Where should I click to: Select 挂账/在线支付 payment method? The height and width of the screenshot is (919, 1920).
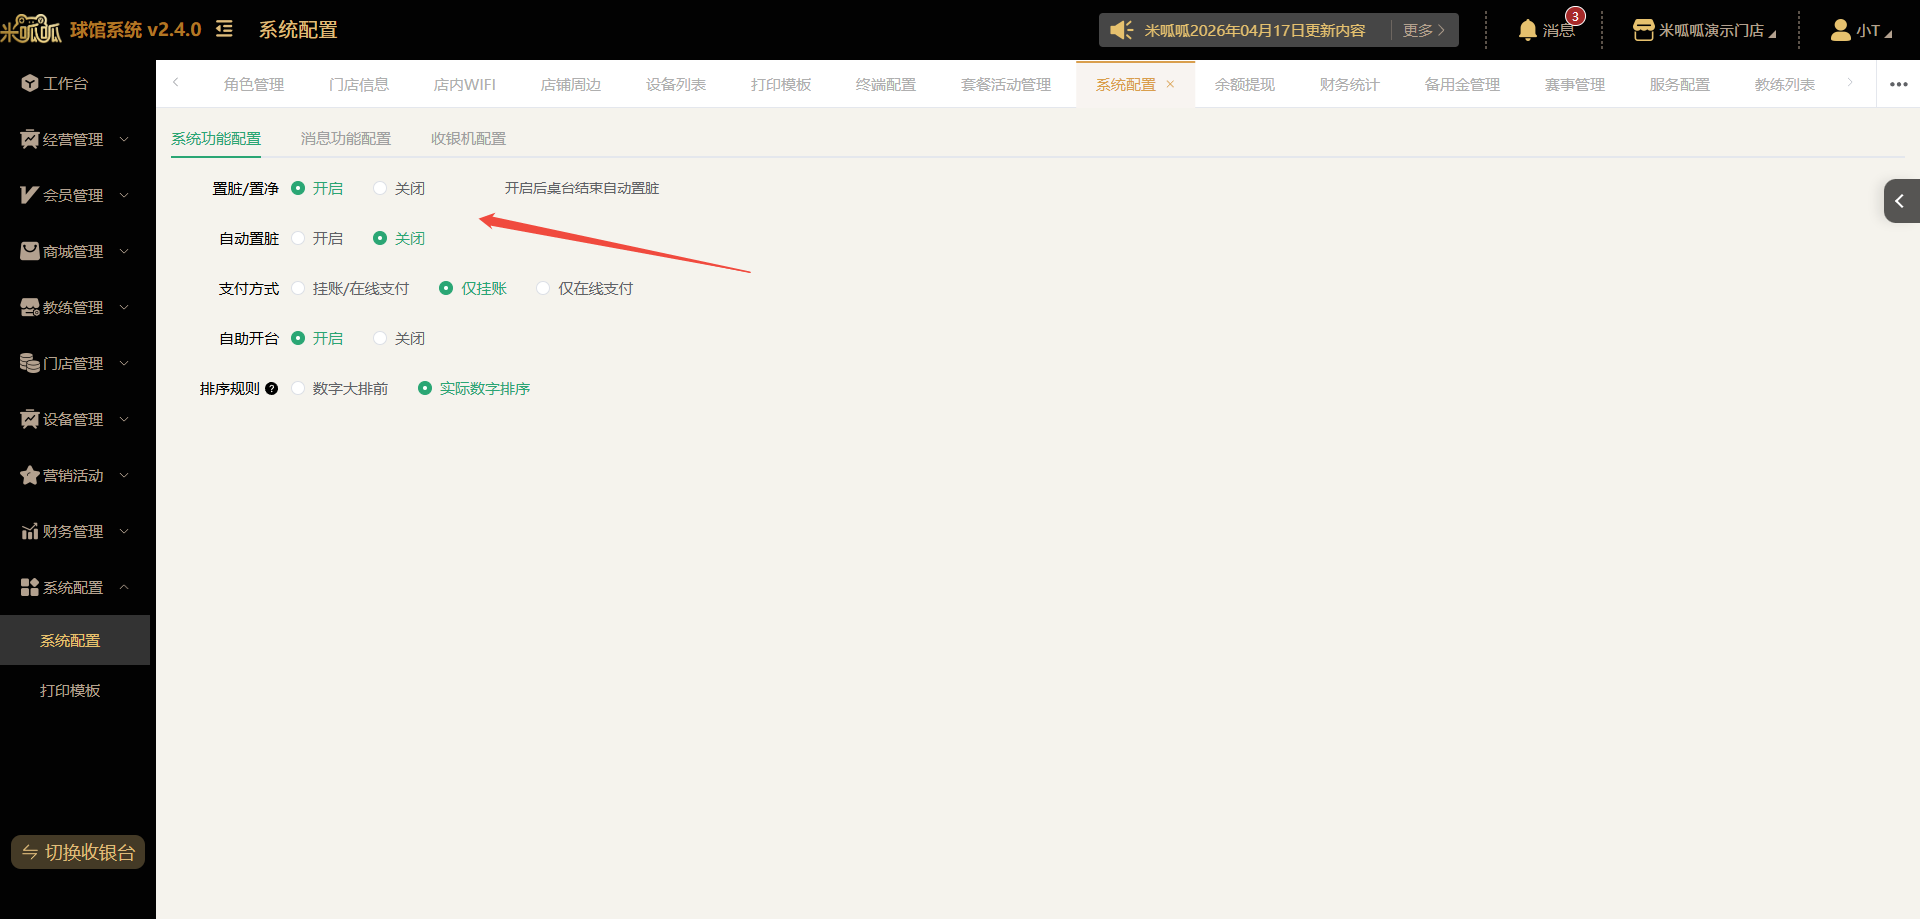tap(298, 288)
